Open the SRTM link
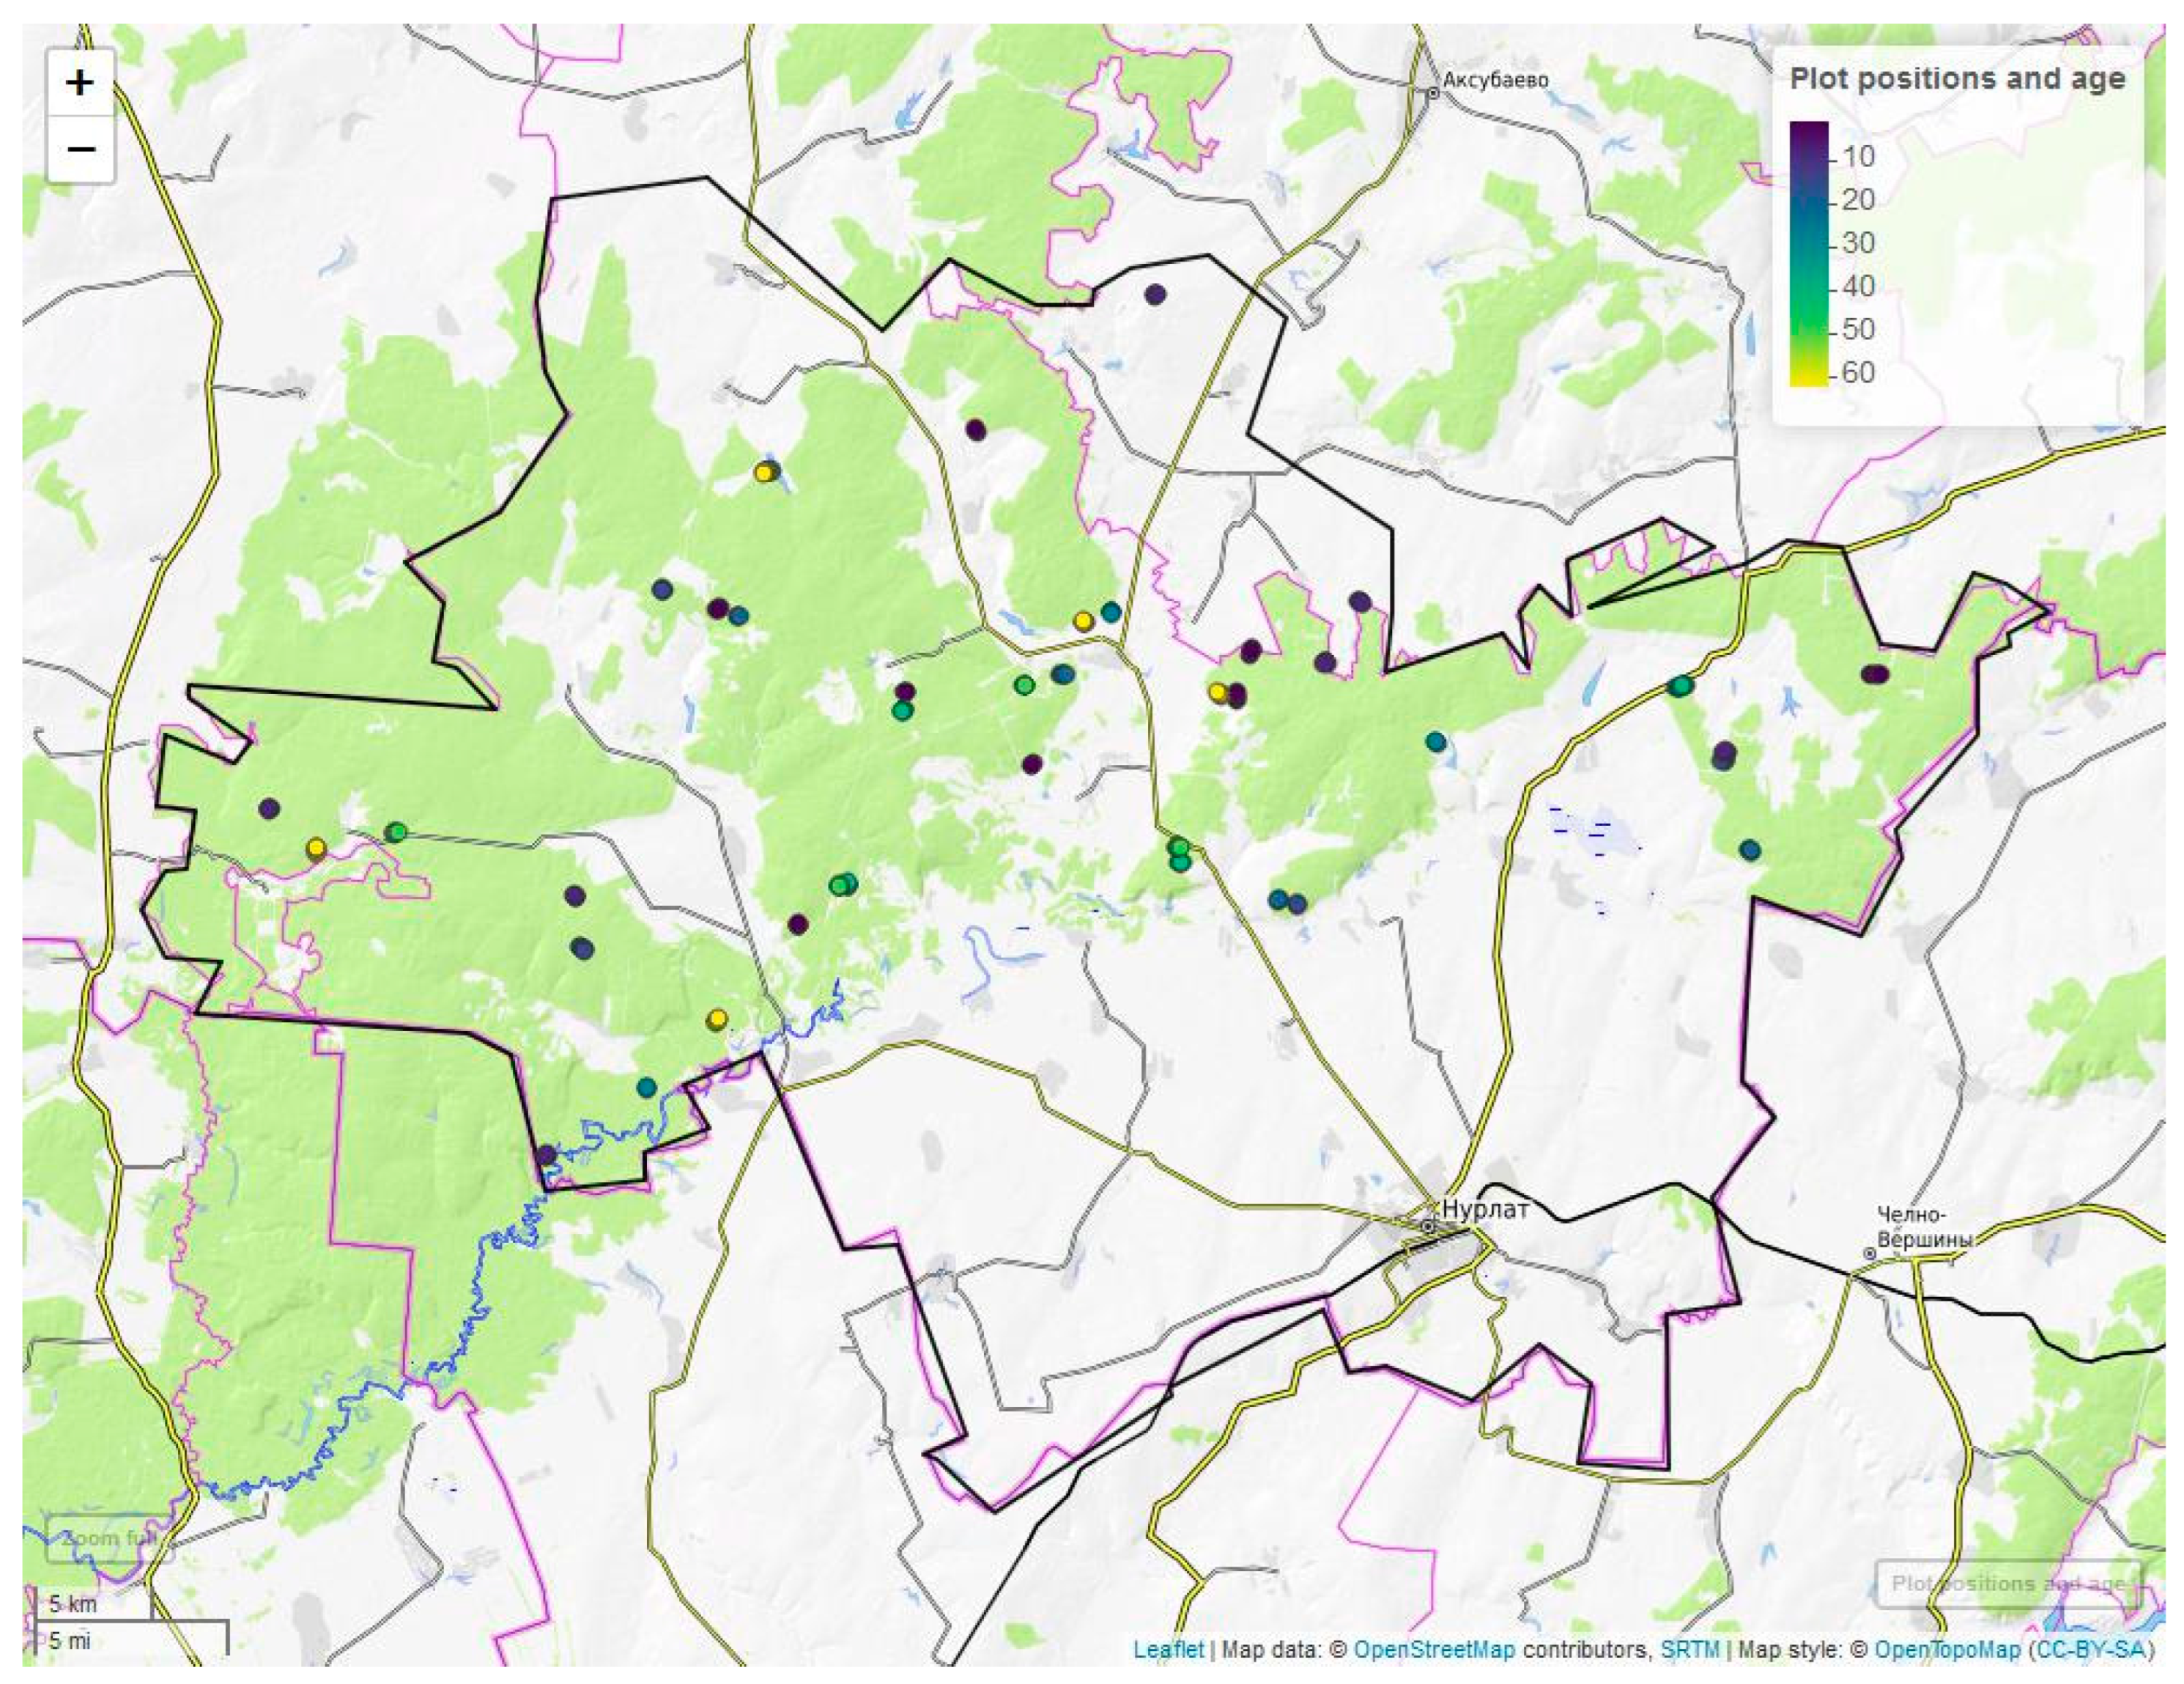 tap(1690, 1649)
